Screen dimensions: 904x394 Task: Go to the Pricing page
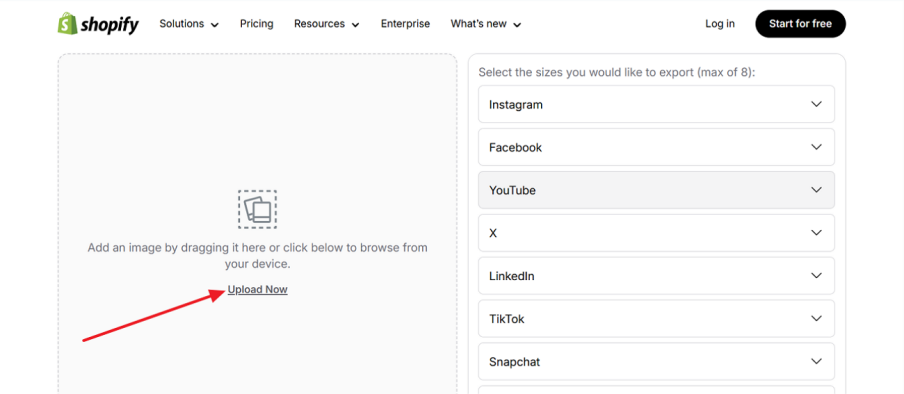(x=257, y=24)
